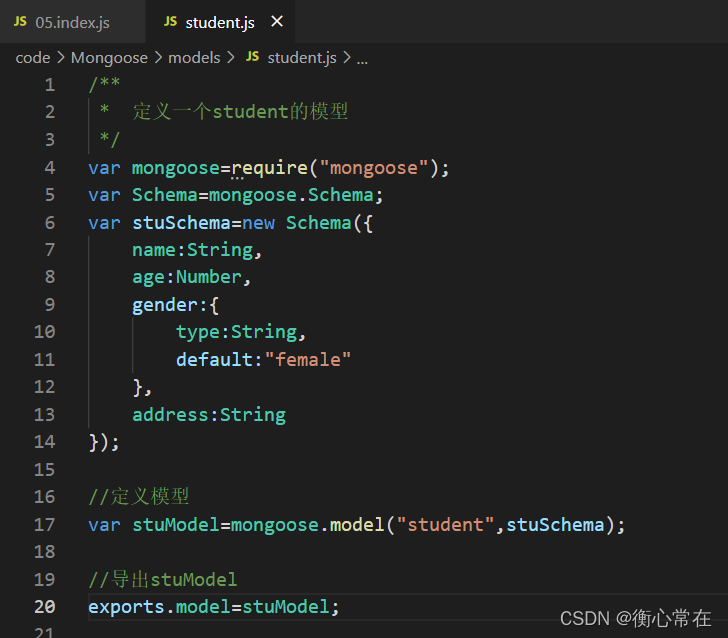Click the JS file icon of student.js tab
The image size is (728, 638).
coord(170,21)
